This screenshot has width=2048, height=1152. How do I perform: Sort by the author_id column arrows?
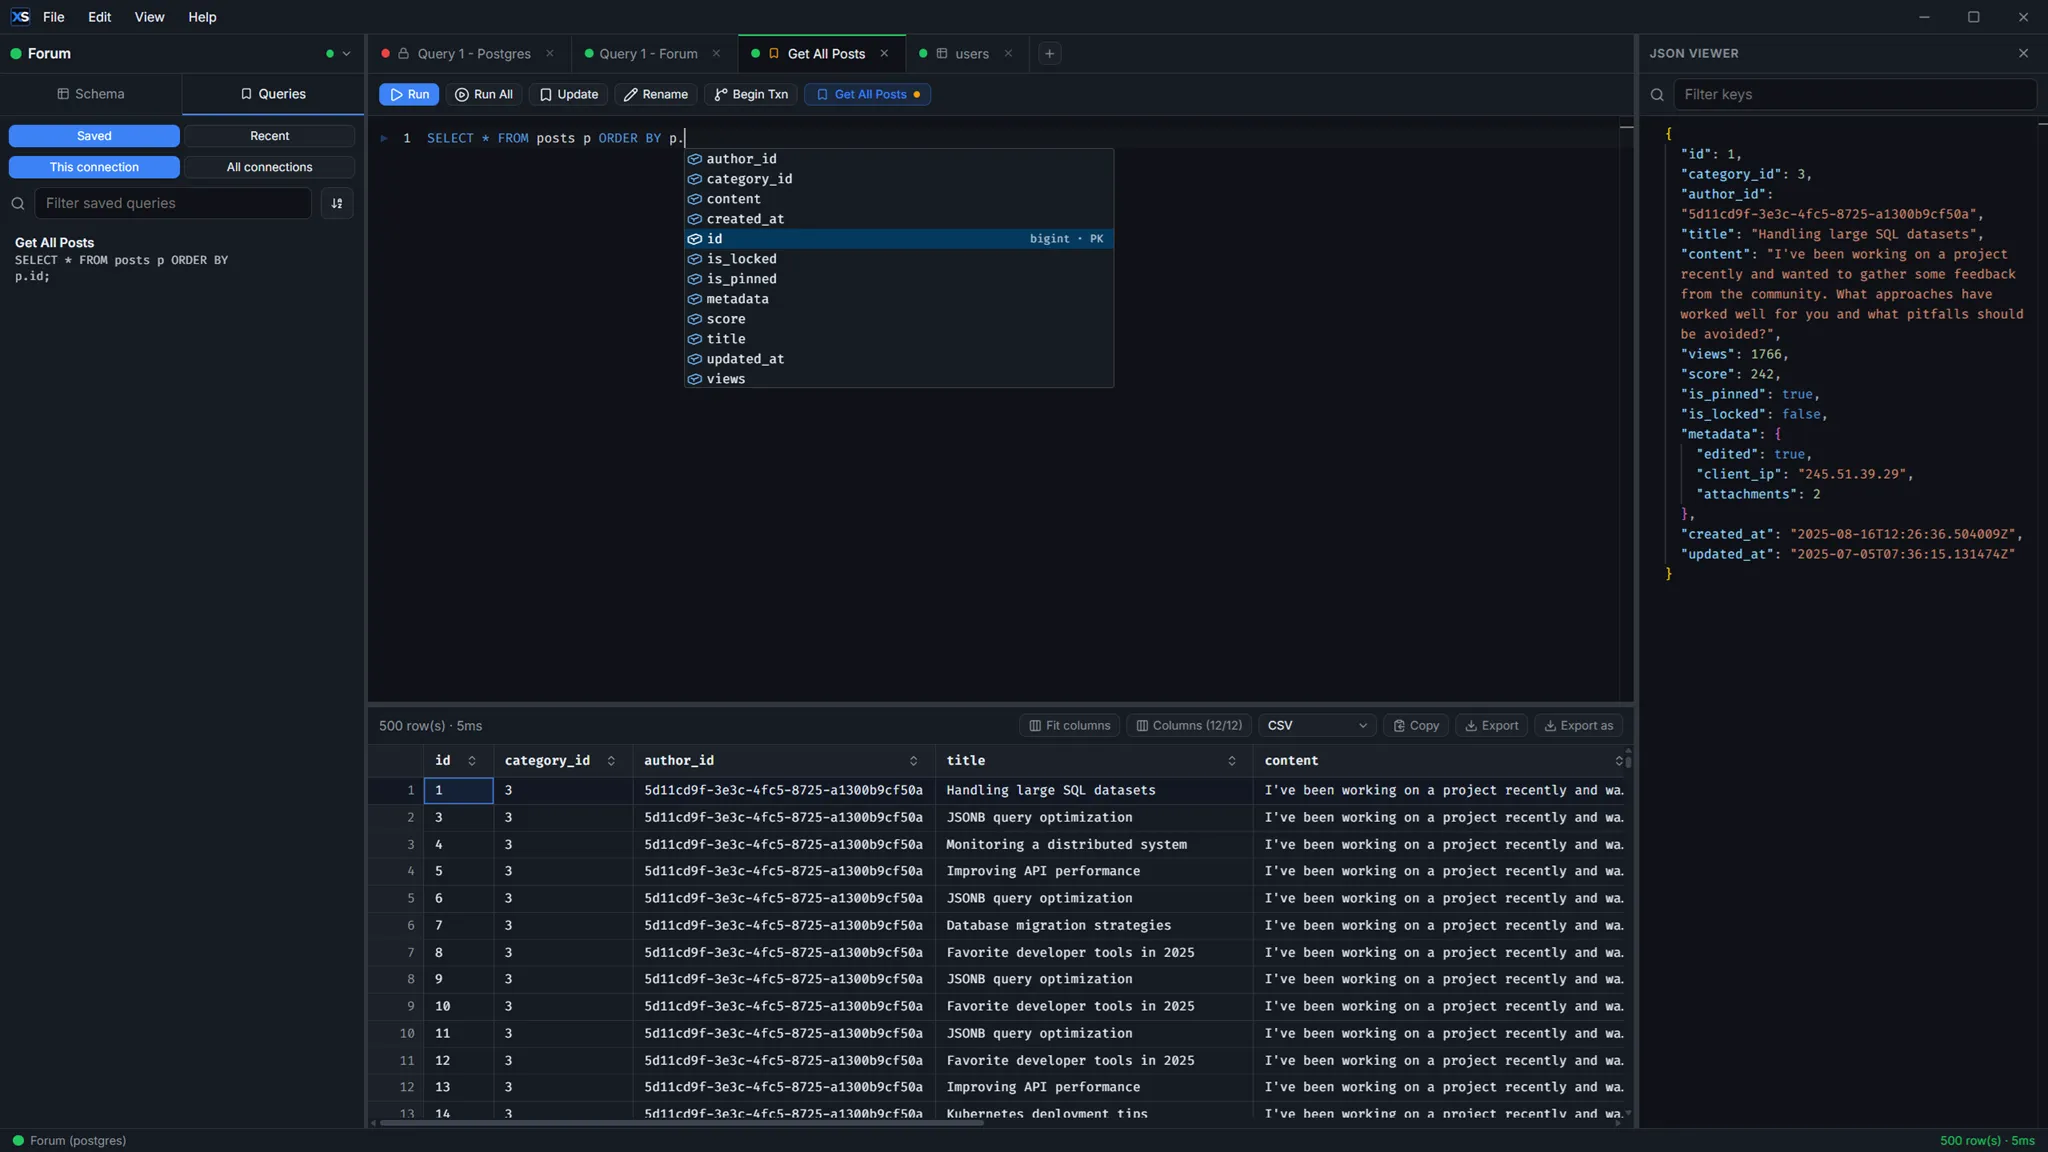pyautogui.click(x=913, y=761)
